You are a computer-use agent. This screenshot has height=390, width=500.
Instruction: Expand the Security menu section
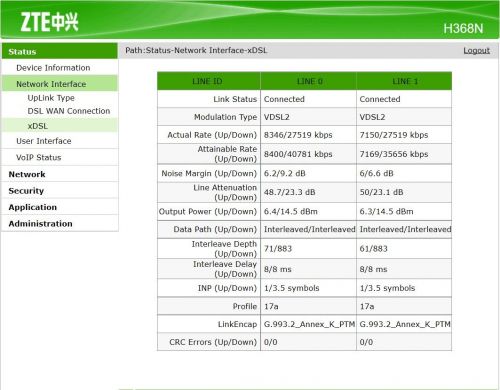[x=26, y=191]
